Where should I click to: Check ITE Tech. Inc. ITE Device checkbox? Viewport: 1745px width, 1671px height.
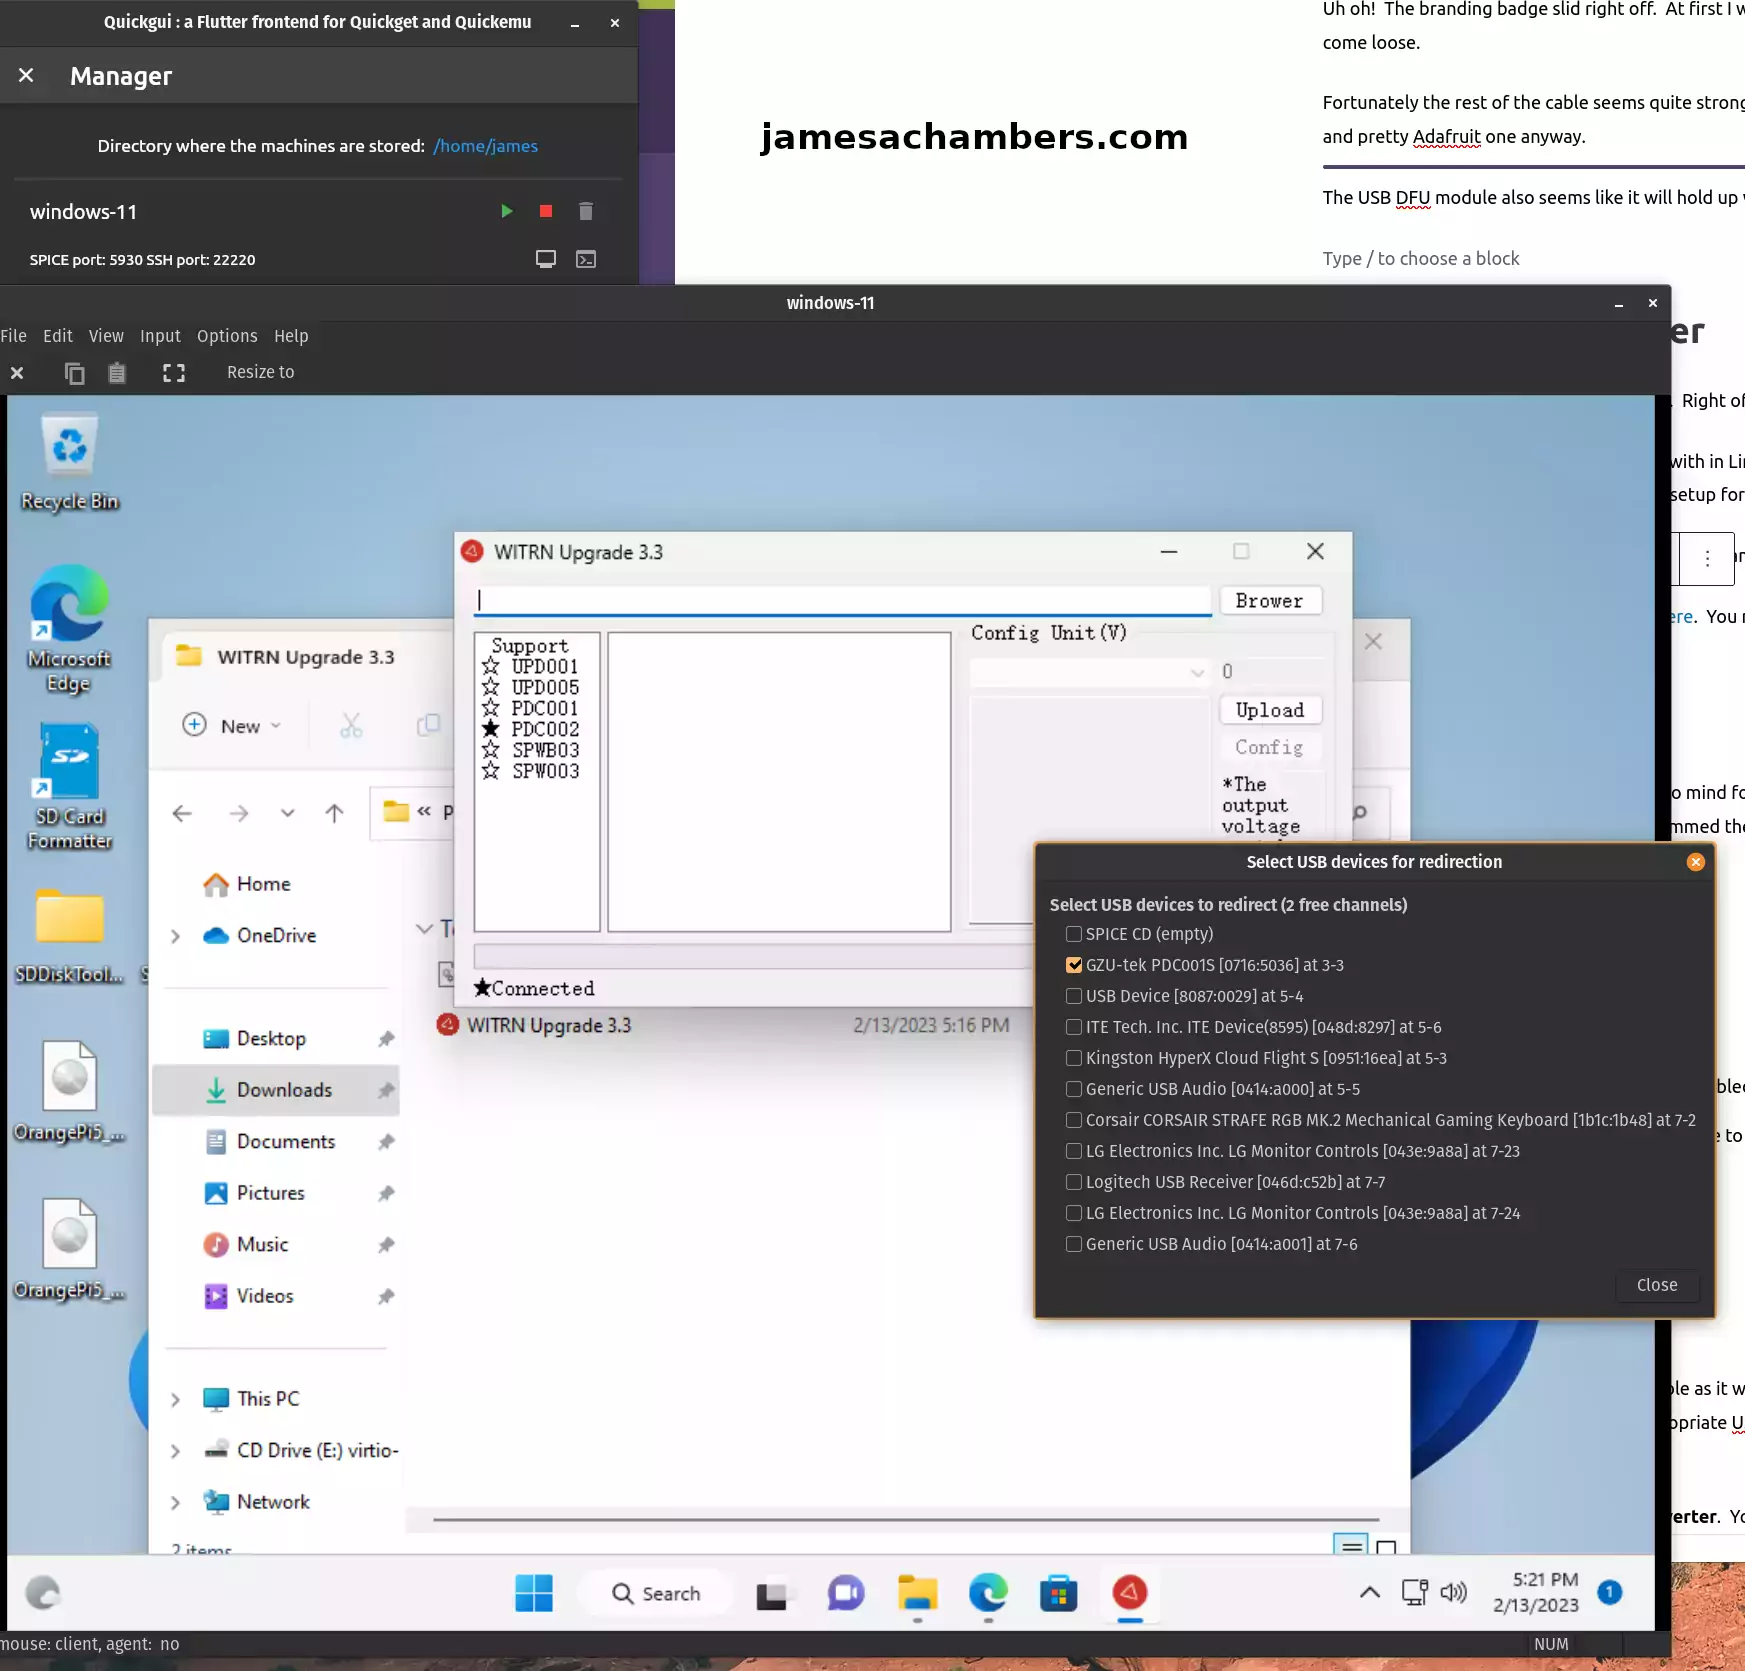(x=1074, y=1027)
